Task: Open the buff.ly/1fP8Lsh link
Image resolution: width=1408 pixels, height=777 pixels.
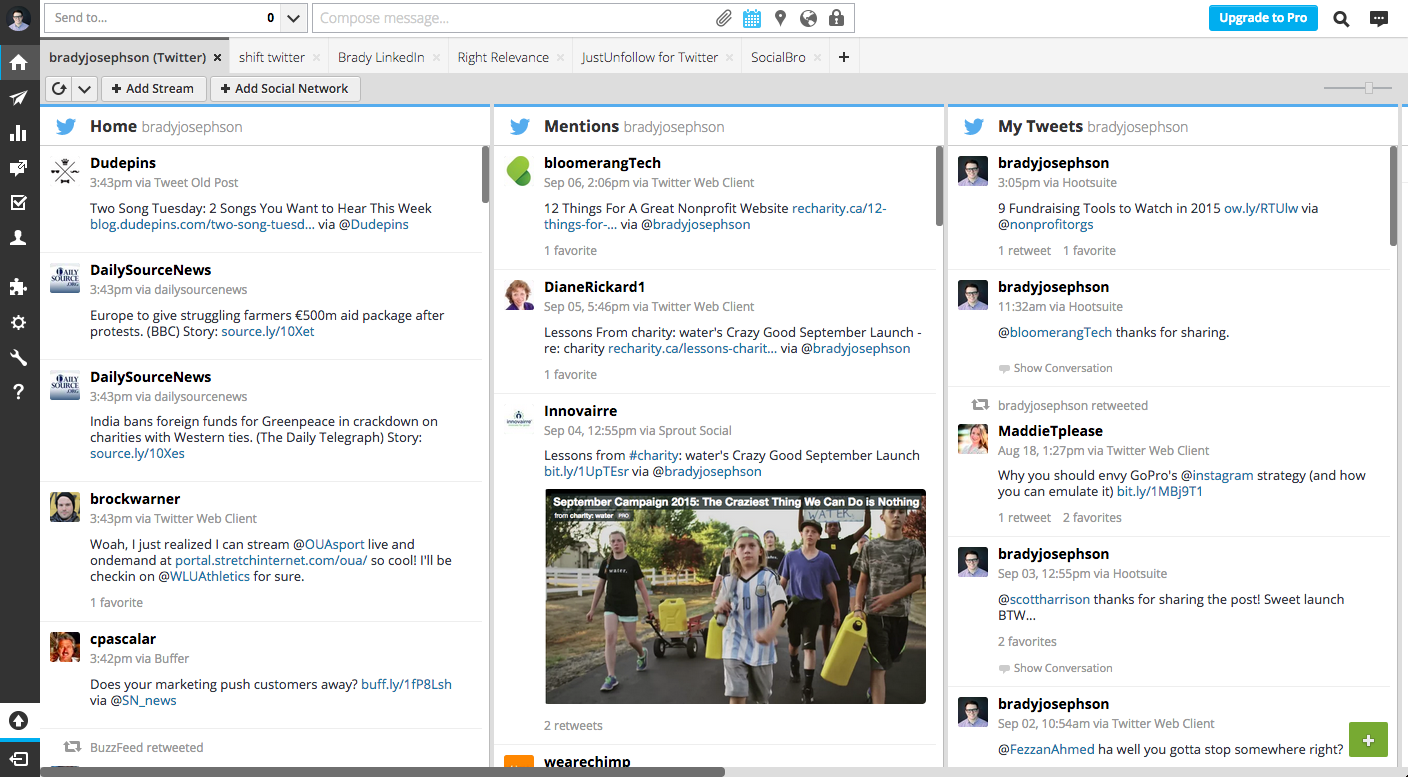Action: (407, 684)
